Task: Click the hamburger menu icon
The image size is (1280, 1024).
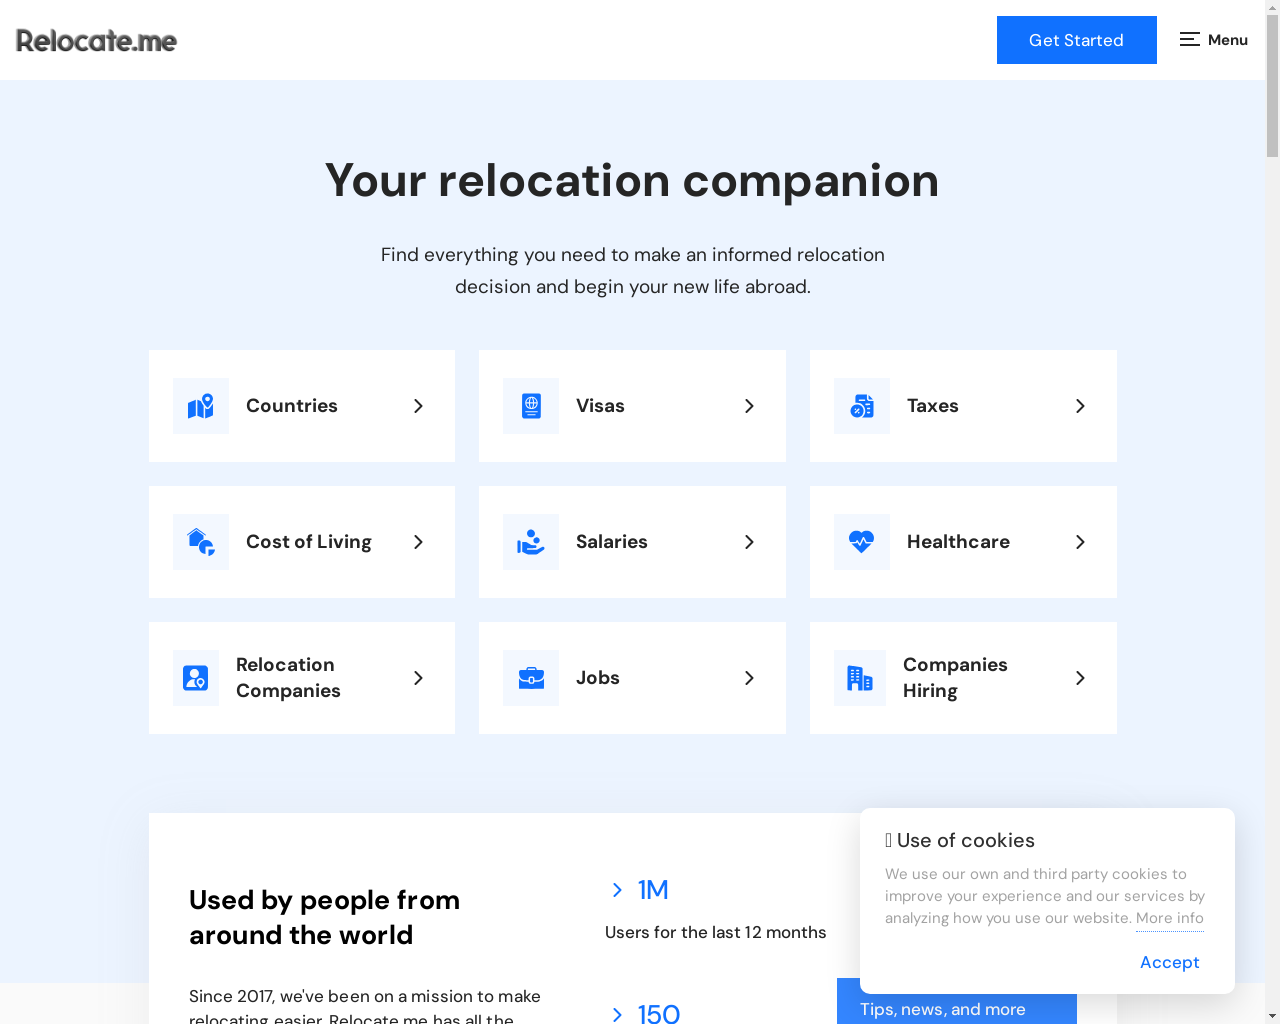Action: [x=1190, y=40]
